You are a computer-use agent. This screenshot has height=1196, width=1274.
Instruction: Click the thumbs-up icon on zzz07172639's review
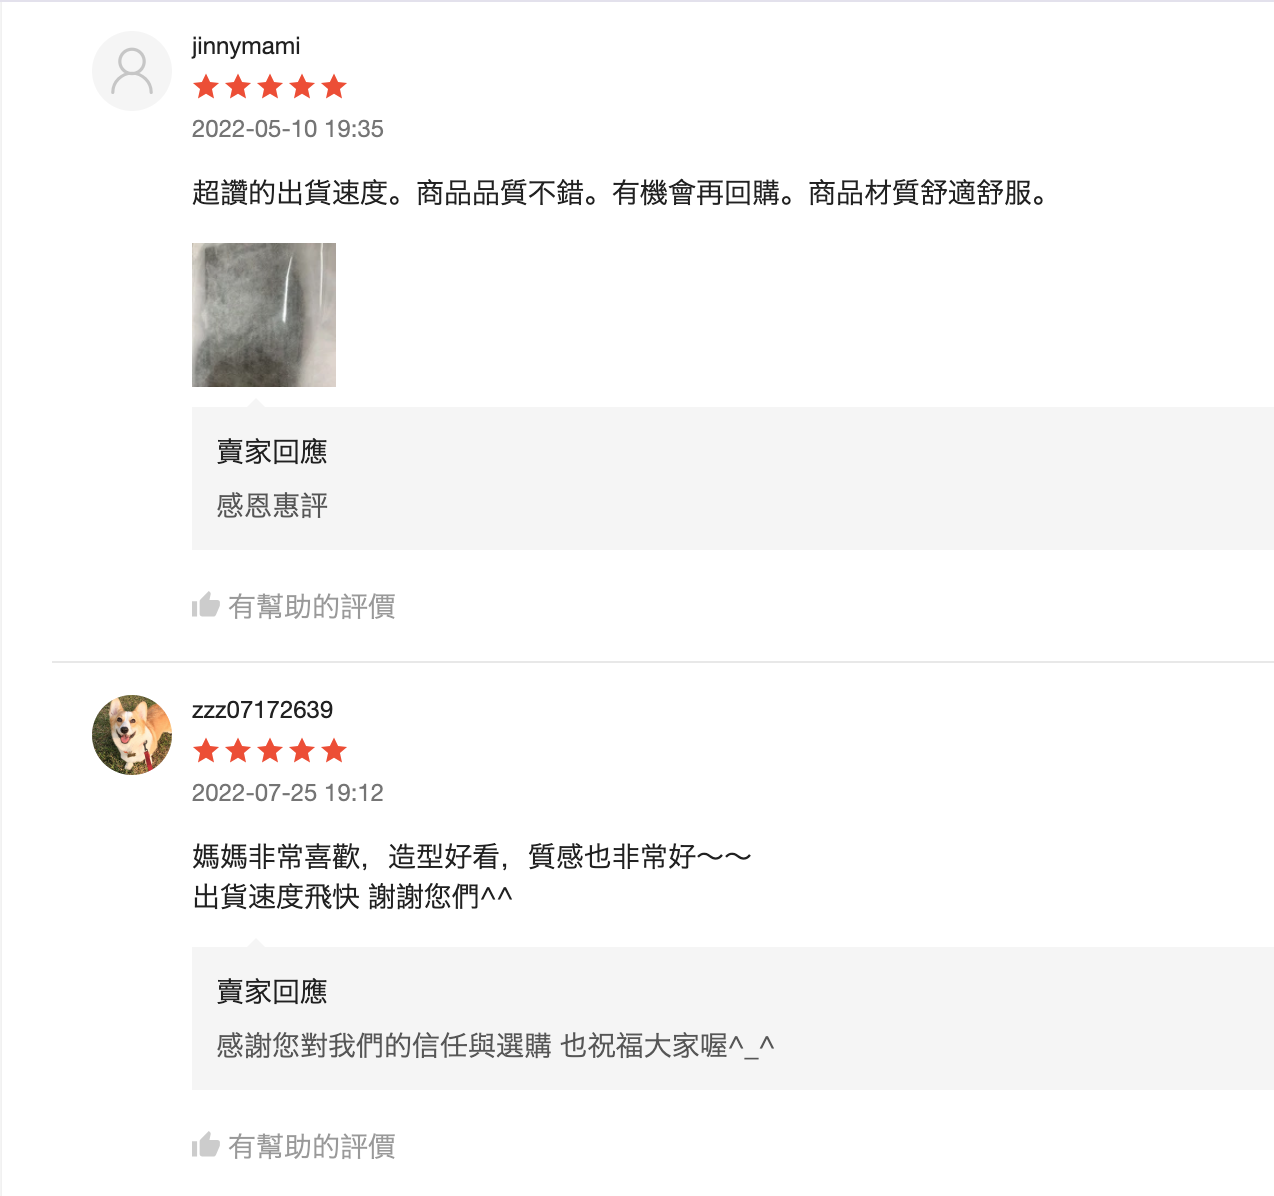coord(207,1146)
